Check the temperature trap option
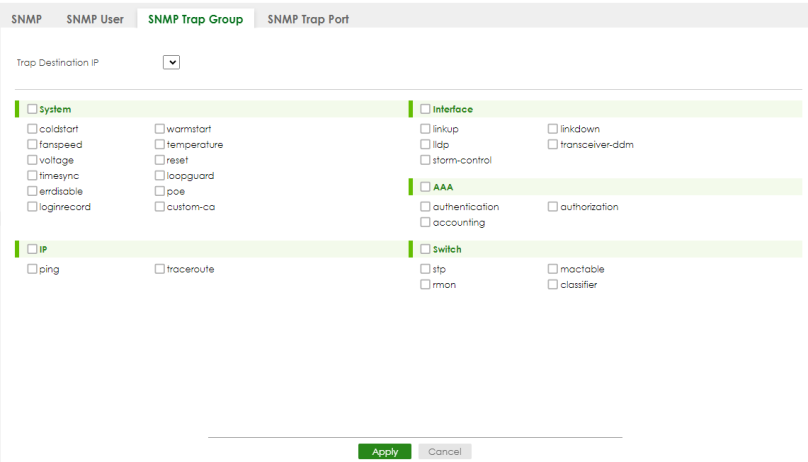The image size is (808, 462). (160, 144)
